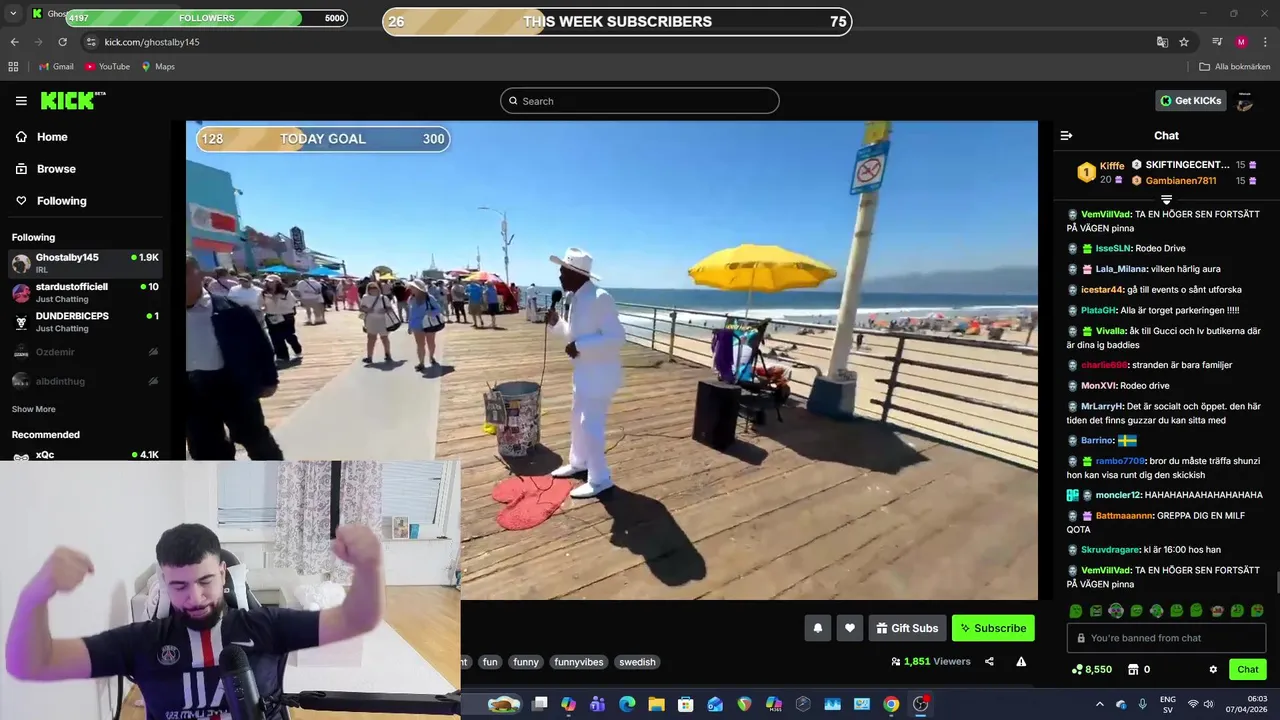Open Google Chrome from taskbar
1280x720 pixels.
891,704
